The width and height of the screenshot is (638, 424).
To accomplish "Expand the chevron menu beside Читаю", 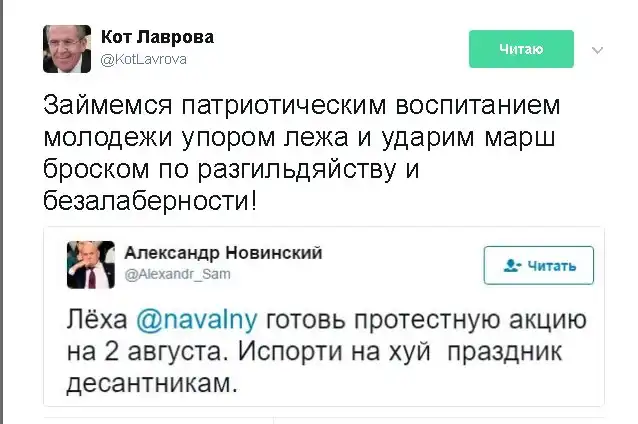I will click(x=598, y=49).
